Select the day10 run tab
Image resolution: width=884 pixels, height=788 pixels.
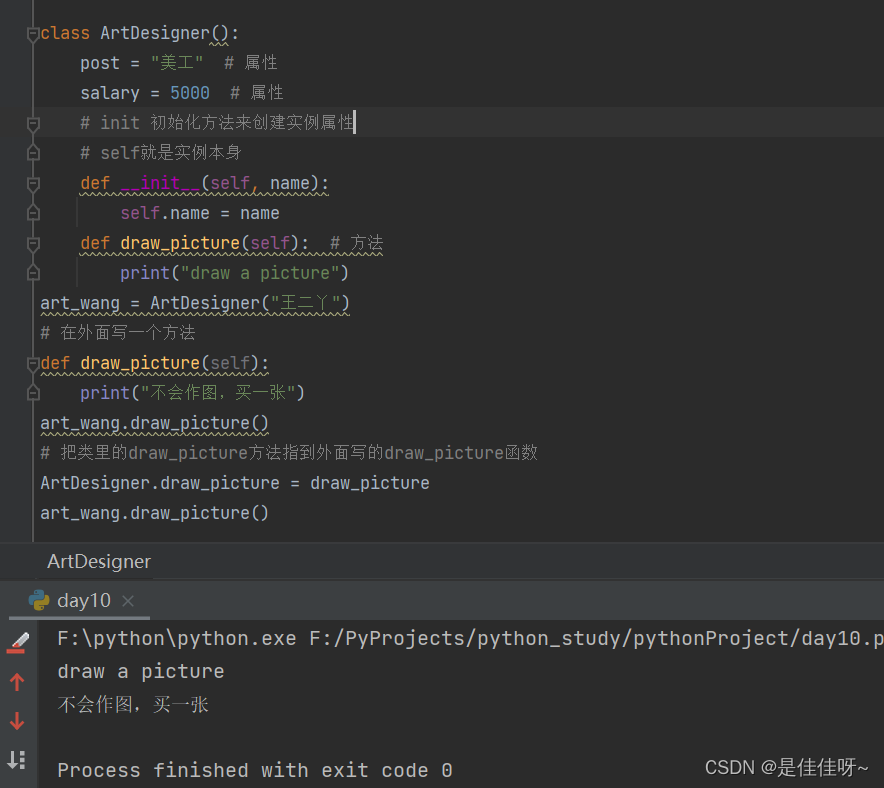click(83, 600)
